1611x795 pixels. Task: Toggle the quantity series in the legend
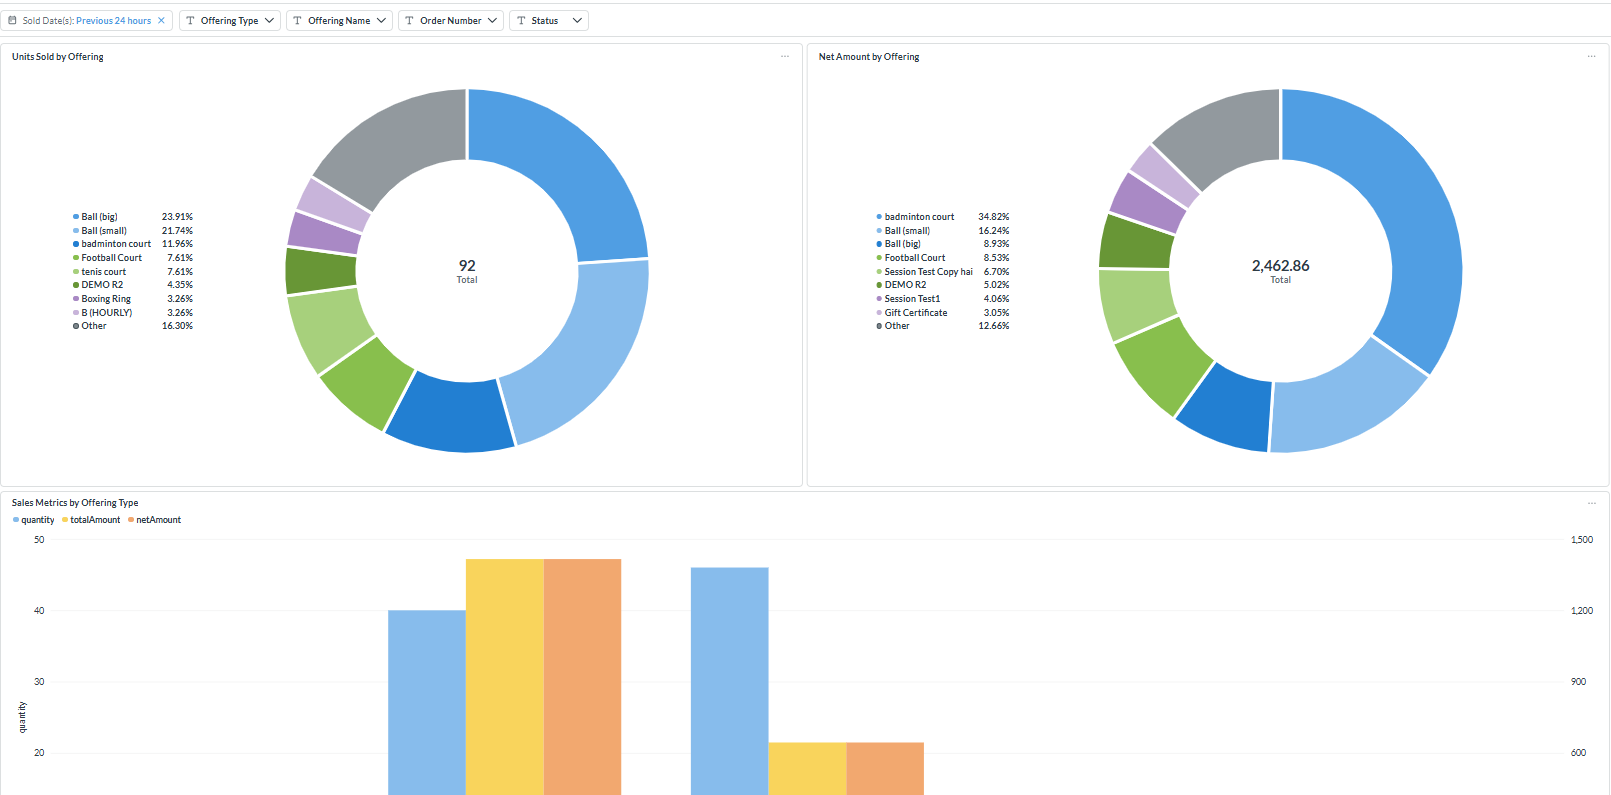[x=34, y=520]
